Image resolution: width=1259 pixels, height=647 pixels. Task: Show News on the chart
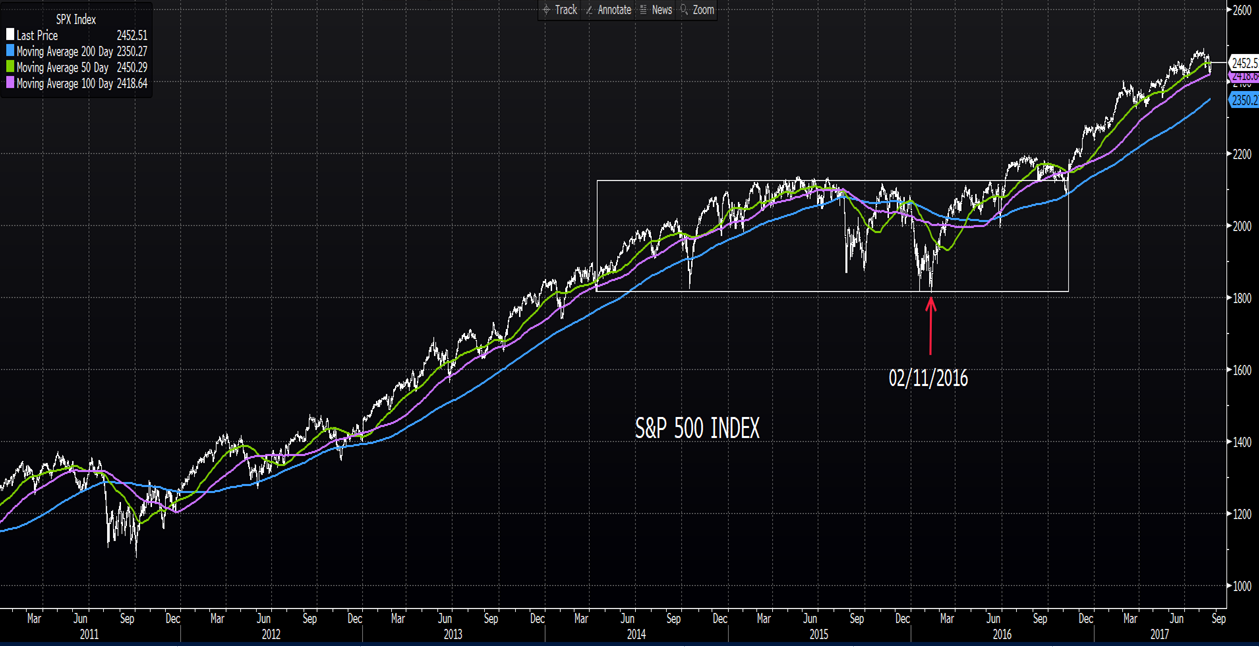pos(656,10)
